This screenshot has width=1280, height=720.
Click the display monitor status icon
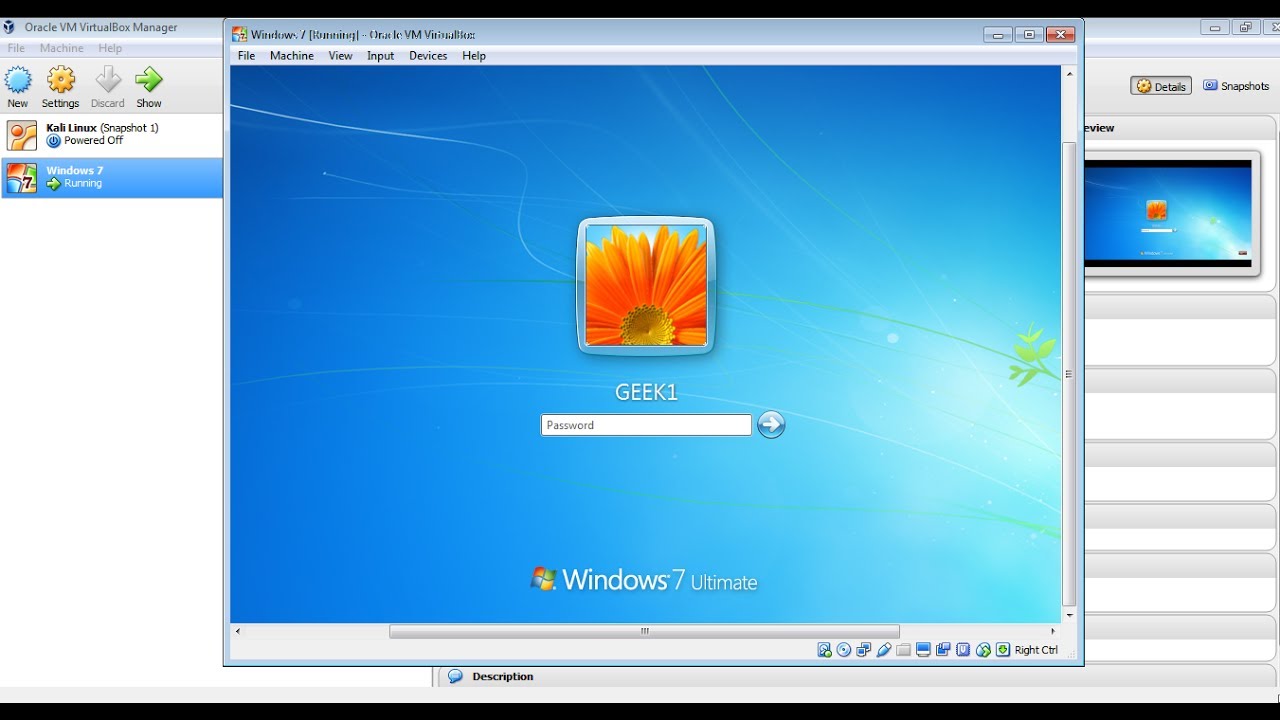[x=923, y=650]
